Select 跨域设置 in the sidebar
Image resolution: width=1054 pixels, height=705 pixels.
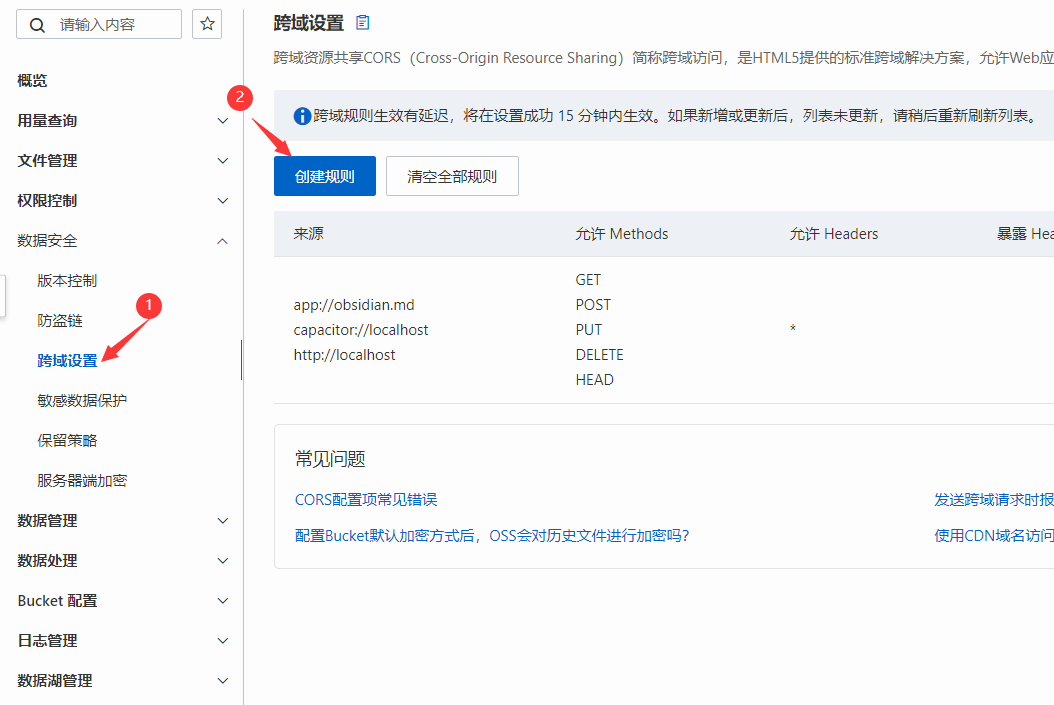[67, 361]
